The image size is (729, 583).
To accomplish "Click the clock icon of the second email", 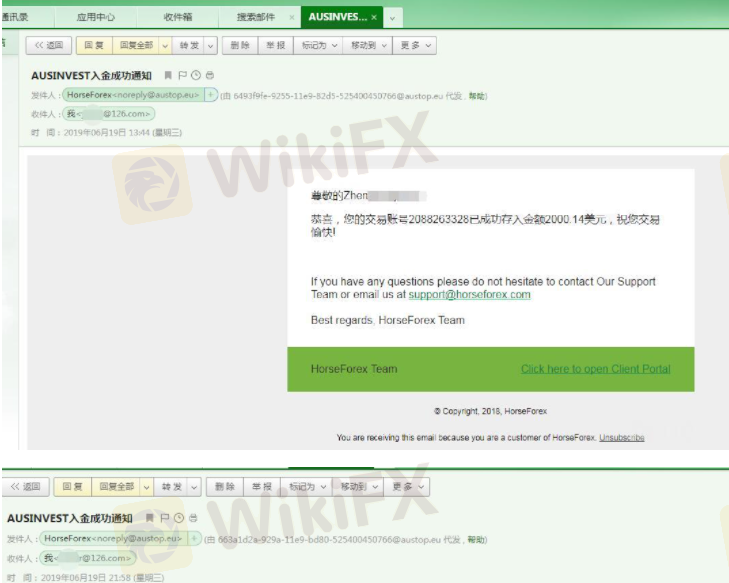I will (x=179, y=518).
